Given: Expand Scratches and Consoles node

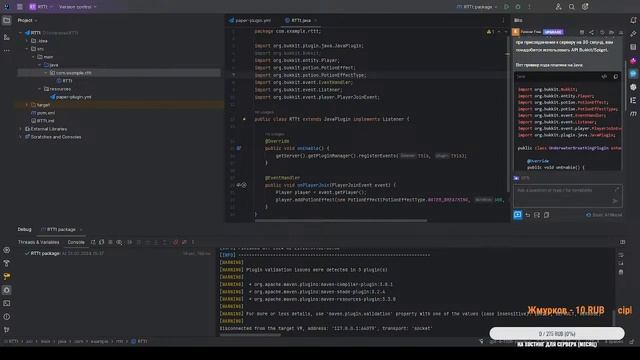Looking at the screenshot, I should click(x=20, y=137).
